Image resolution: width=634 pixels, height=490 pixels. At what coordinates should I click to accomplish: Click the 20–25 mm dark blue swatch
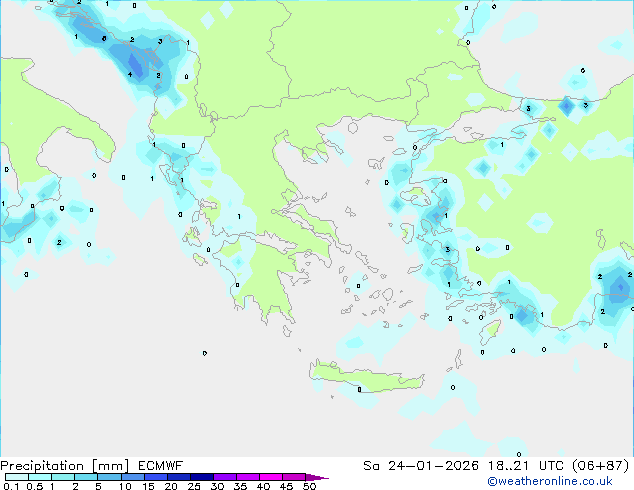pyautogui.click(x=178, y=477)
